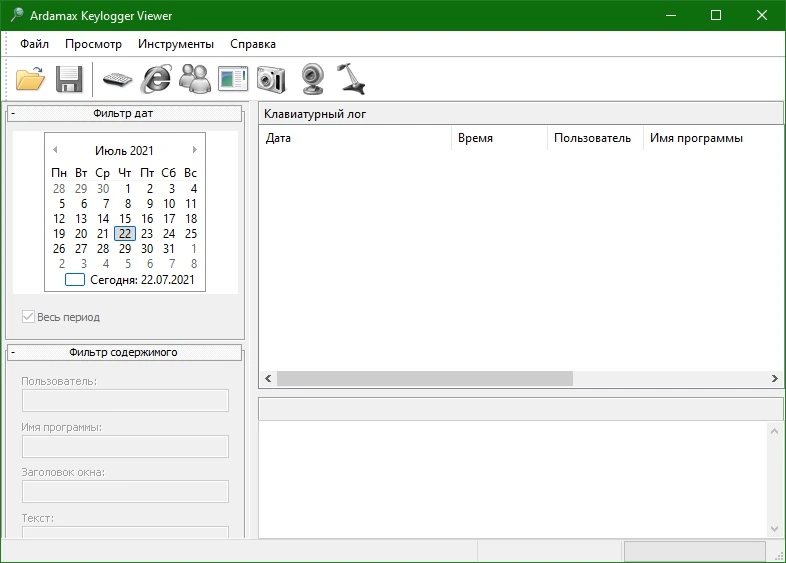This screenshot has width=786, height=563.
Task: View screenshots with the camera icon
Action: (x=271, y=79)
